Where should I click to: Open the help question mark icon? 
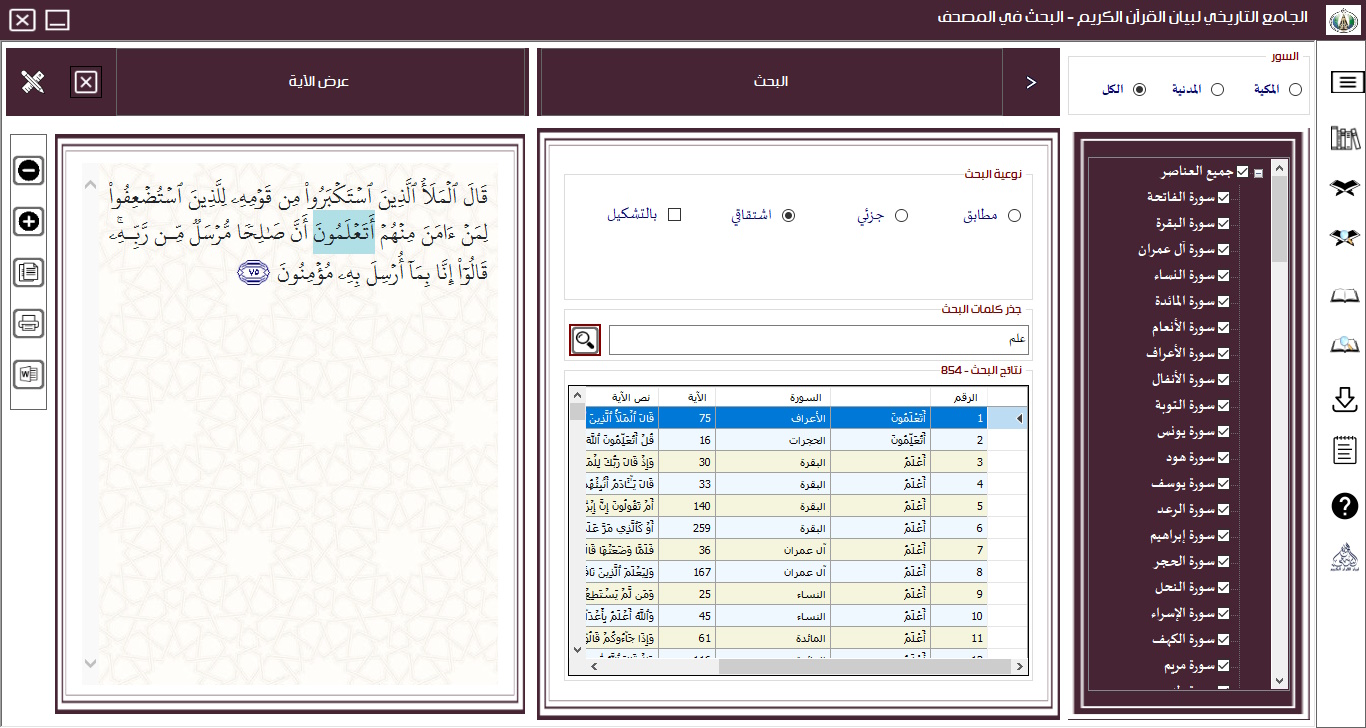point(1346,506)
